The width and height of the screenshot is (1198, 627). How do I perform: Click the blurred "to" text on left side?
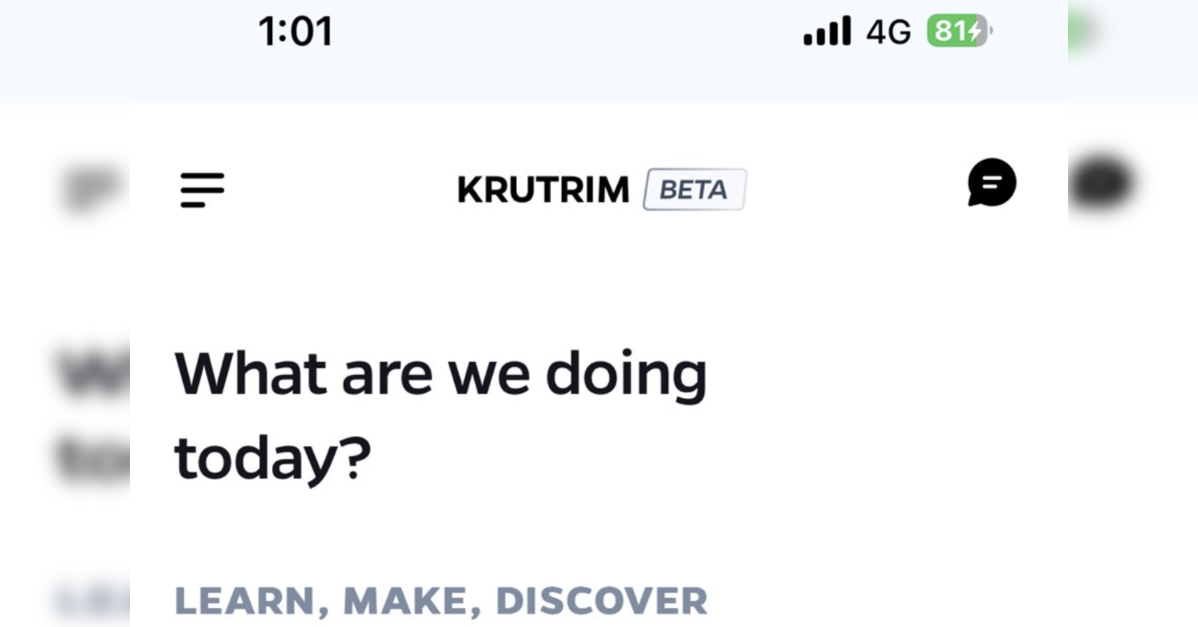pos(93,456)
